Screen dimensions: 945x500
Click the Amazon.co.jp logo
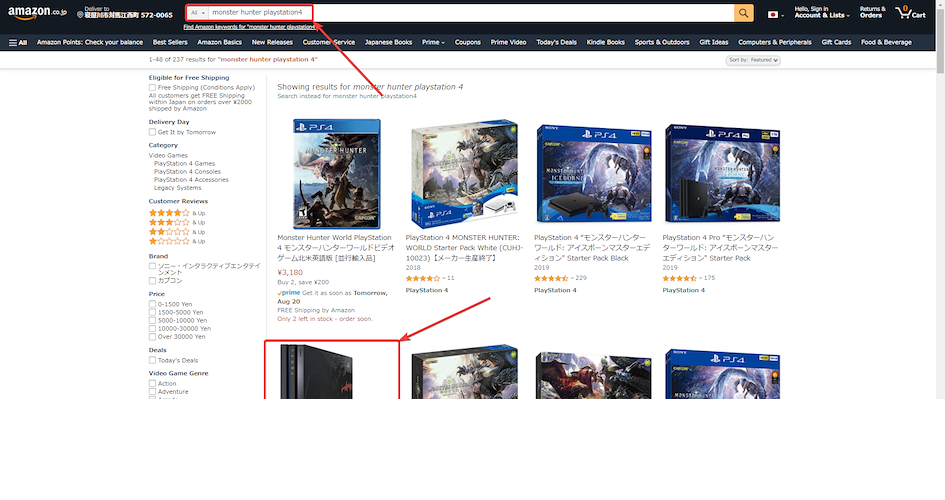pyautogui.click(x=37, y=13)
